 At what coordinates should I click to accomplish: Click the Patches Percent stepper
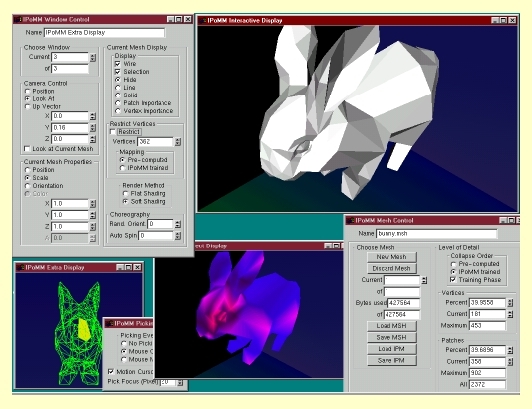[510, 350]
